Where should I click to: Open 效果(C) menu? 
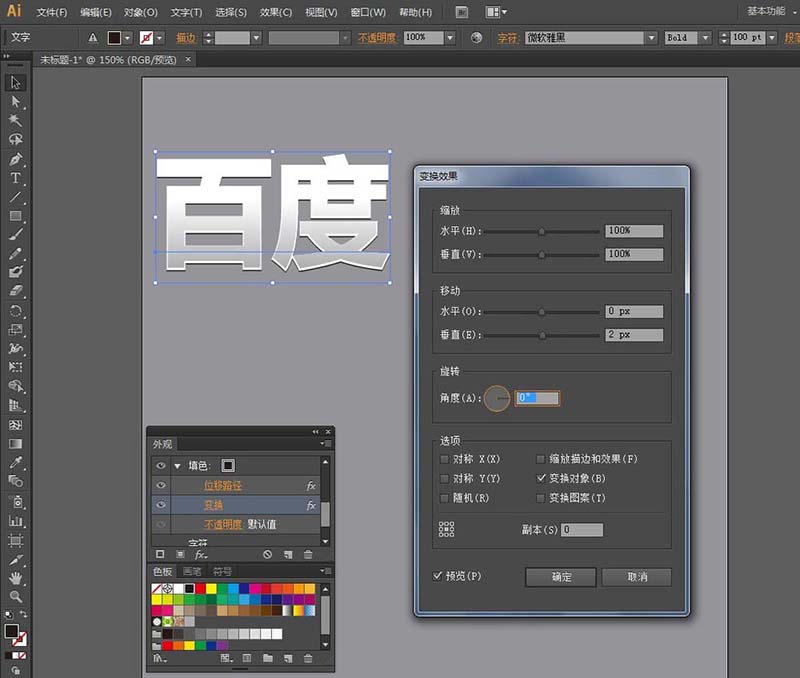276,12
